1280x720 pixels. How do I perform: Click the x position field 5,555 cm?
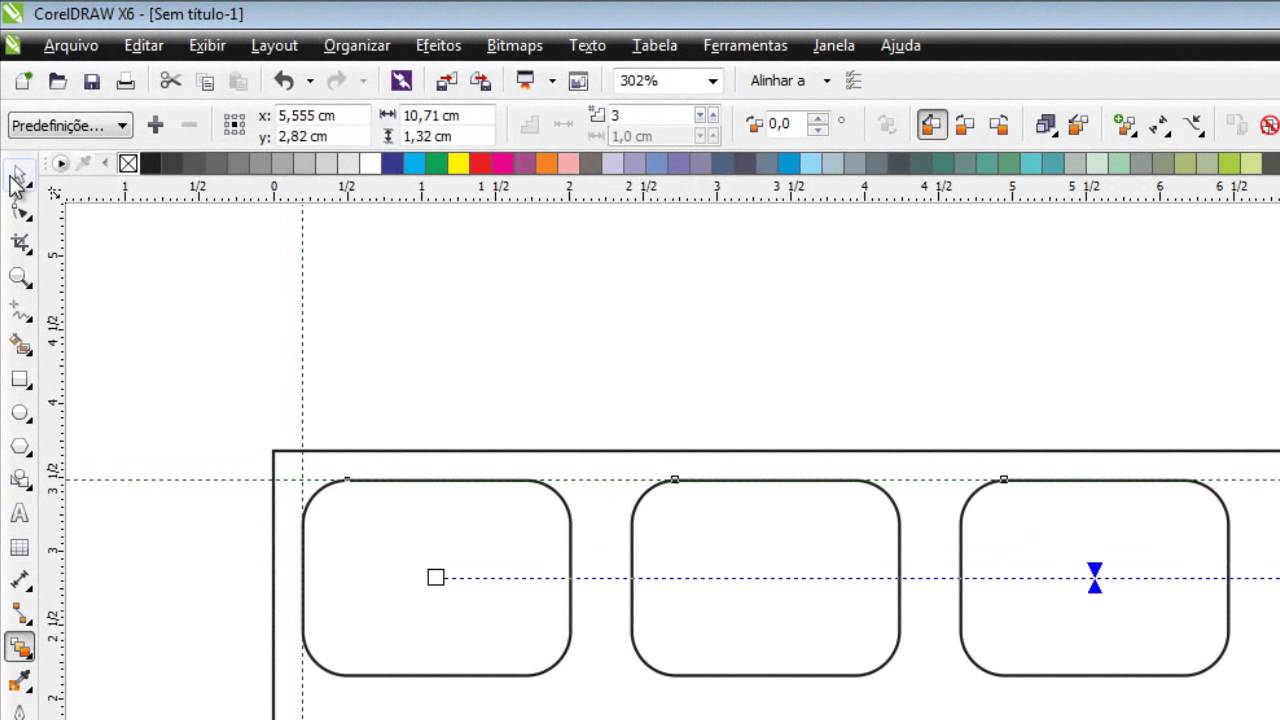coord(322,116)
